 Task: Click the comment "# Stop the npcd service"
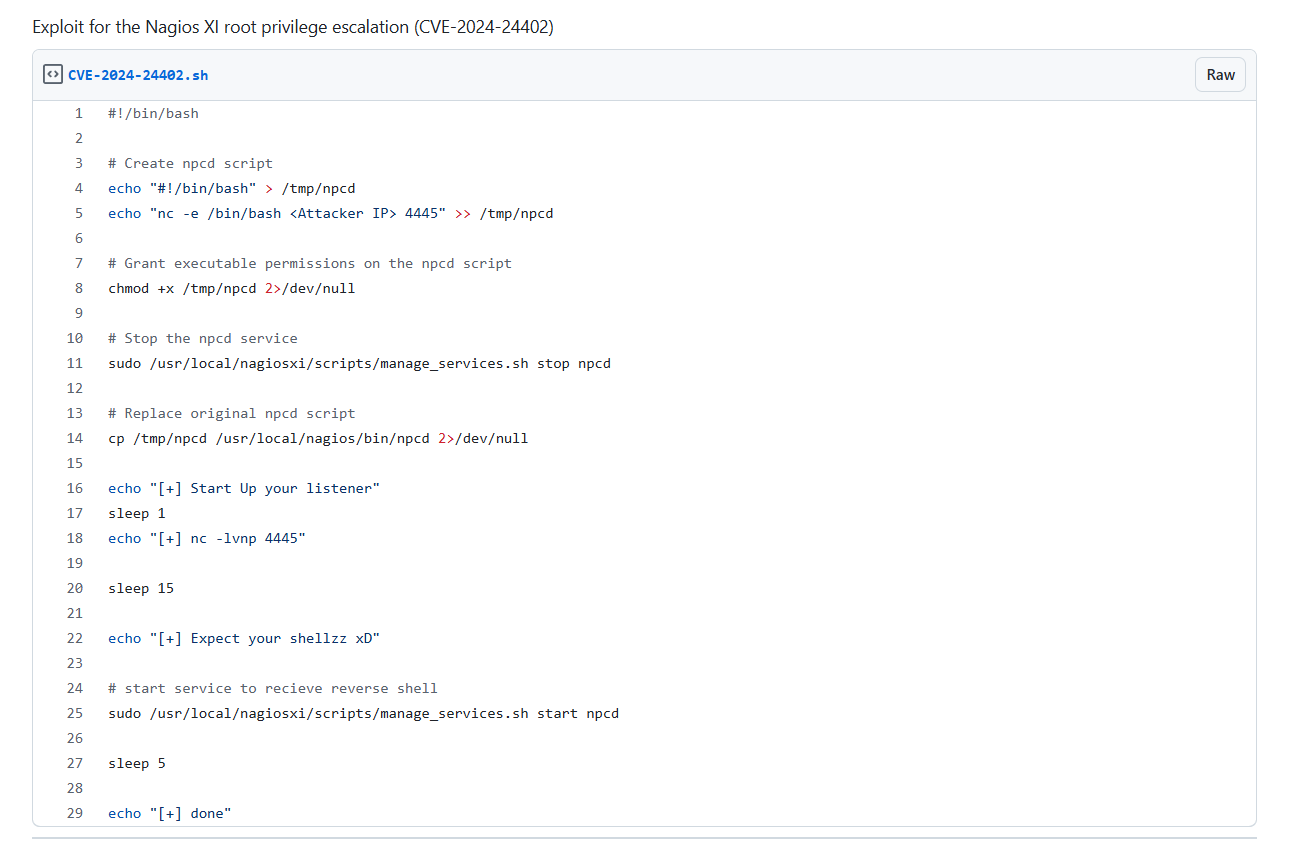pyautogui.click(x=203, y=338)
